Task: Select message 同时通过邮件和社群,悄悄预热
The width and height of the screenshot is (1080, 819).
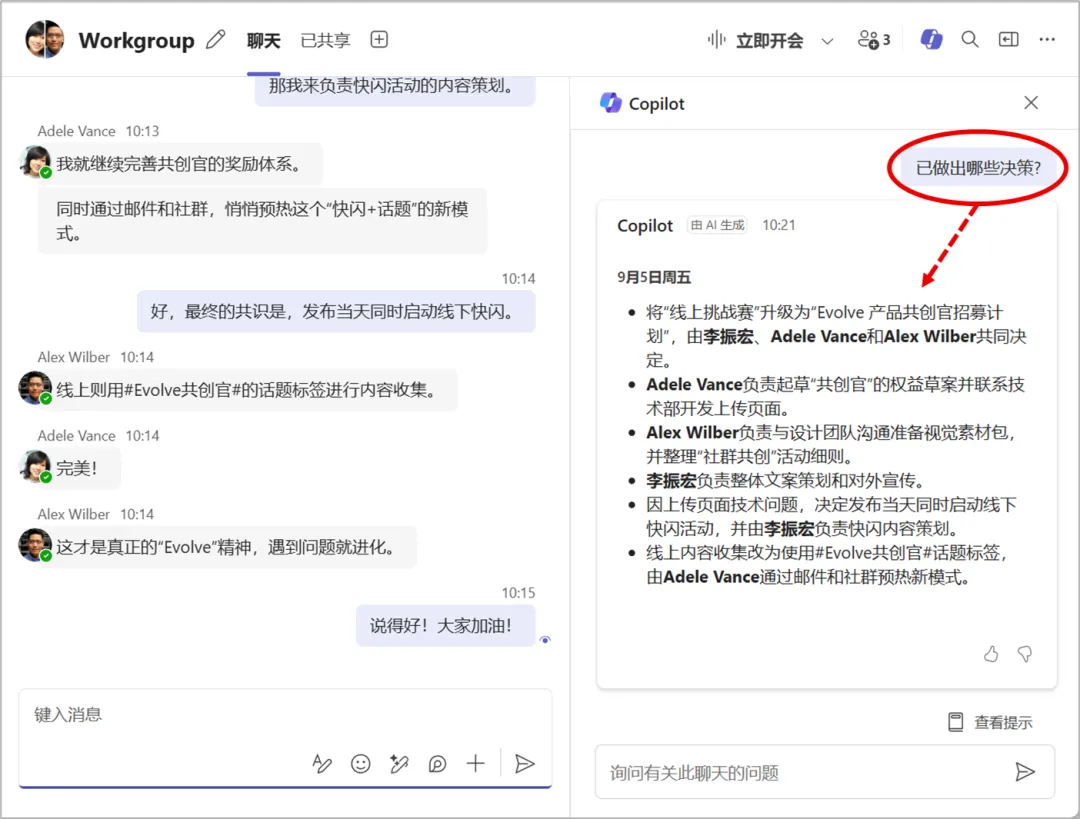Action: coord(262,221)
